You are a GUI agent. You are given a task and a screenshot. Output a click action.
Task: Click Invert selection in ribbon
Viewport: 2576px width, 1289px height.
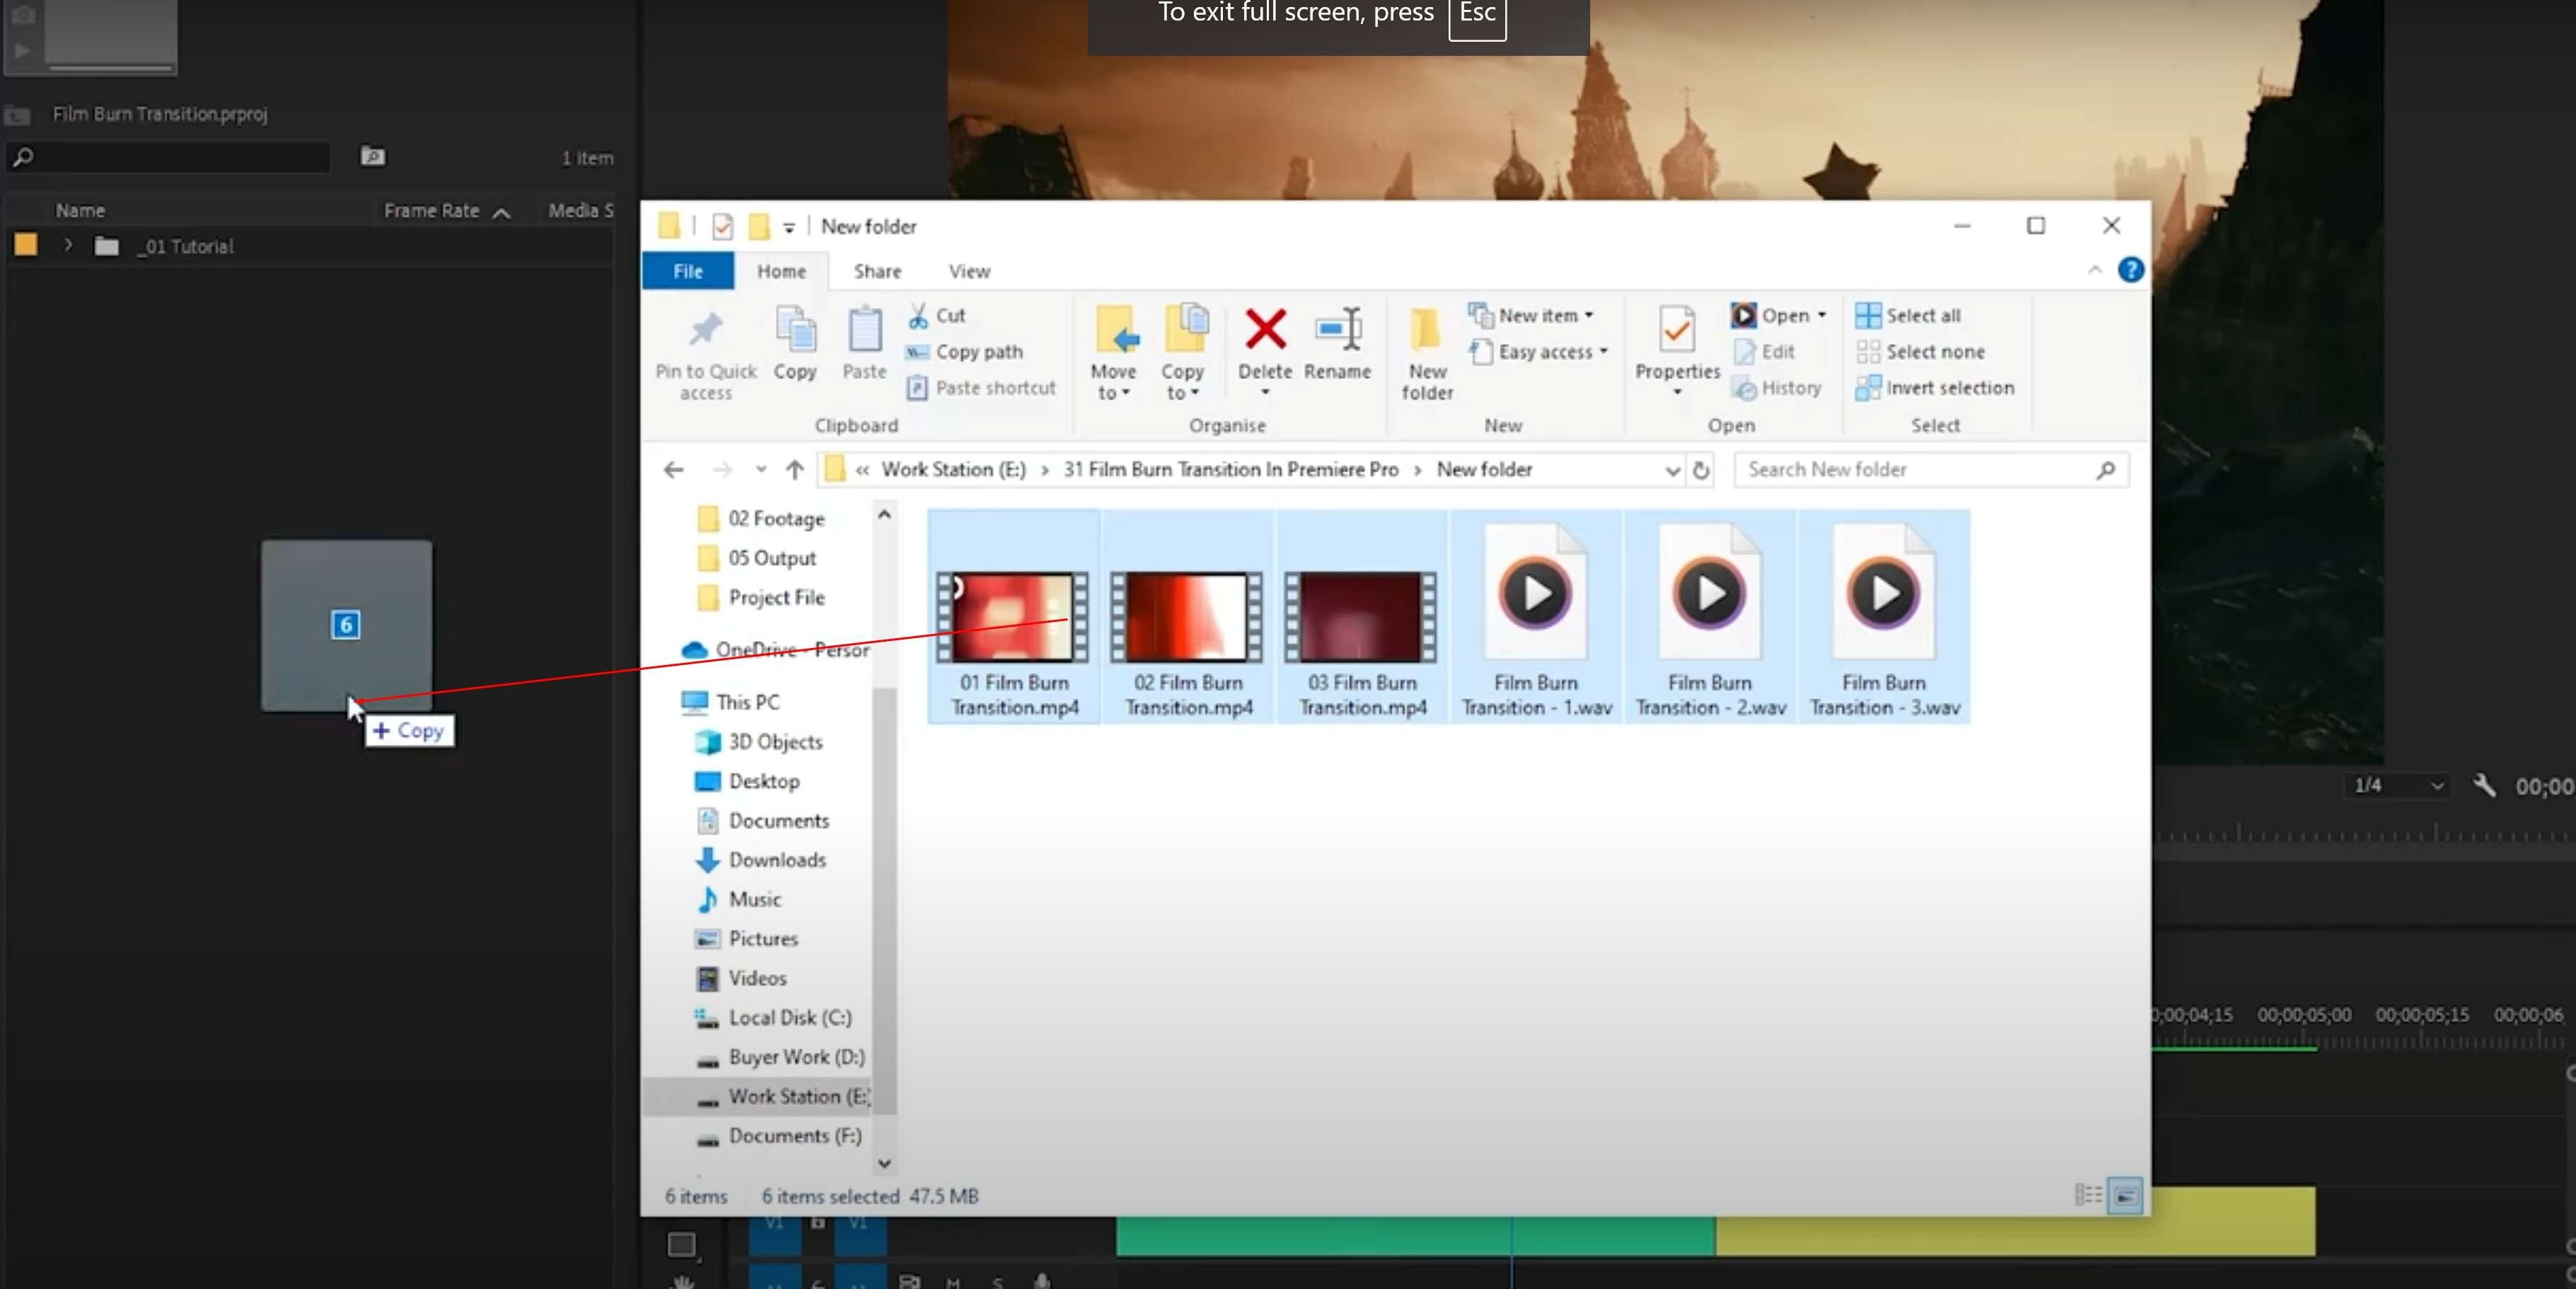(x=1935, y=388)
